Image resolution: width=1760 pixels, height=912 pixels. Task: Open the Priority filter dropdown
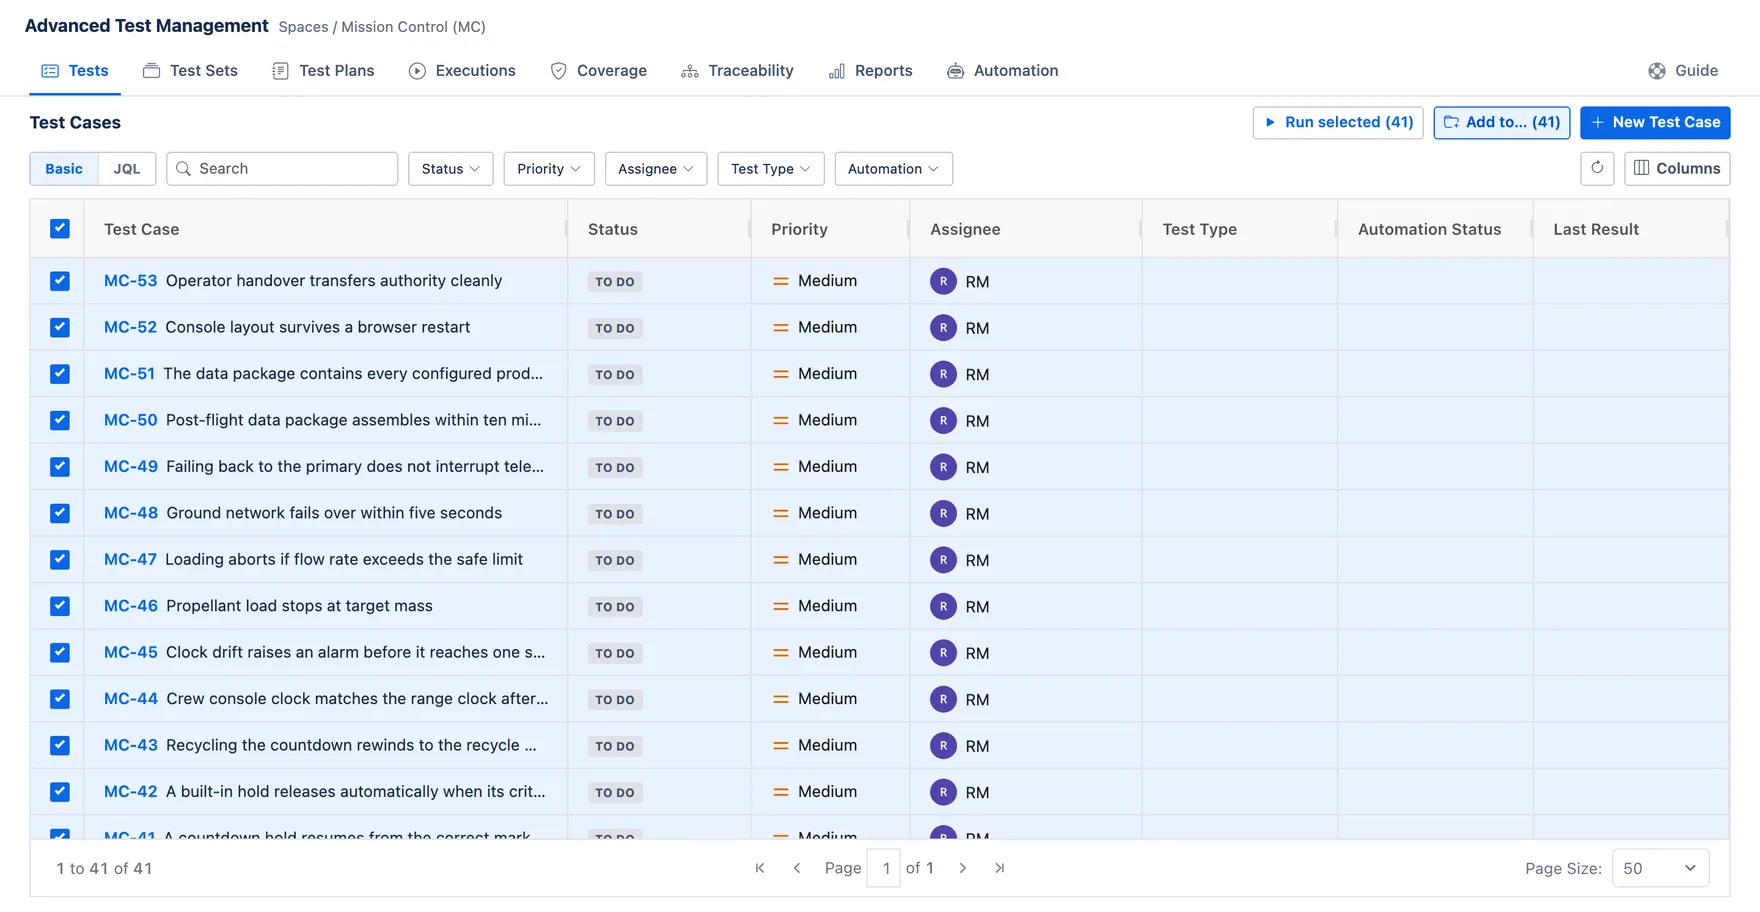549,169
